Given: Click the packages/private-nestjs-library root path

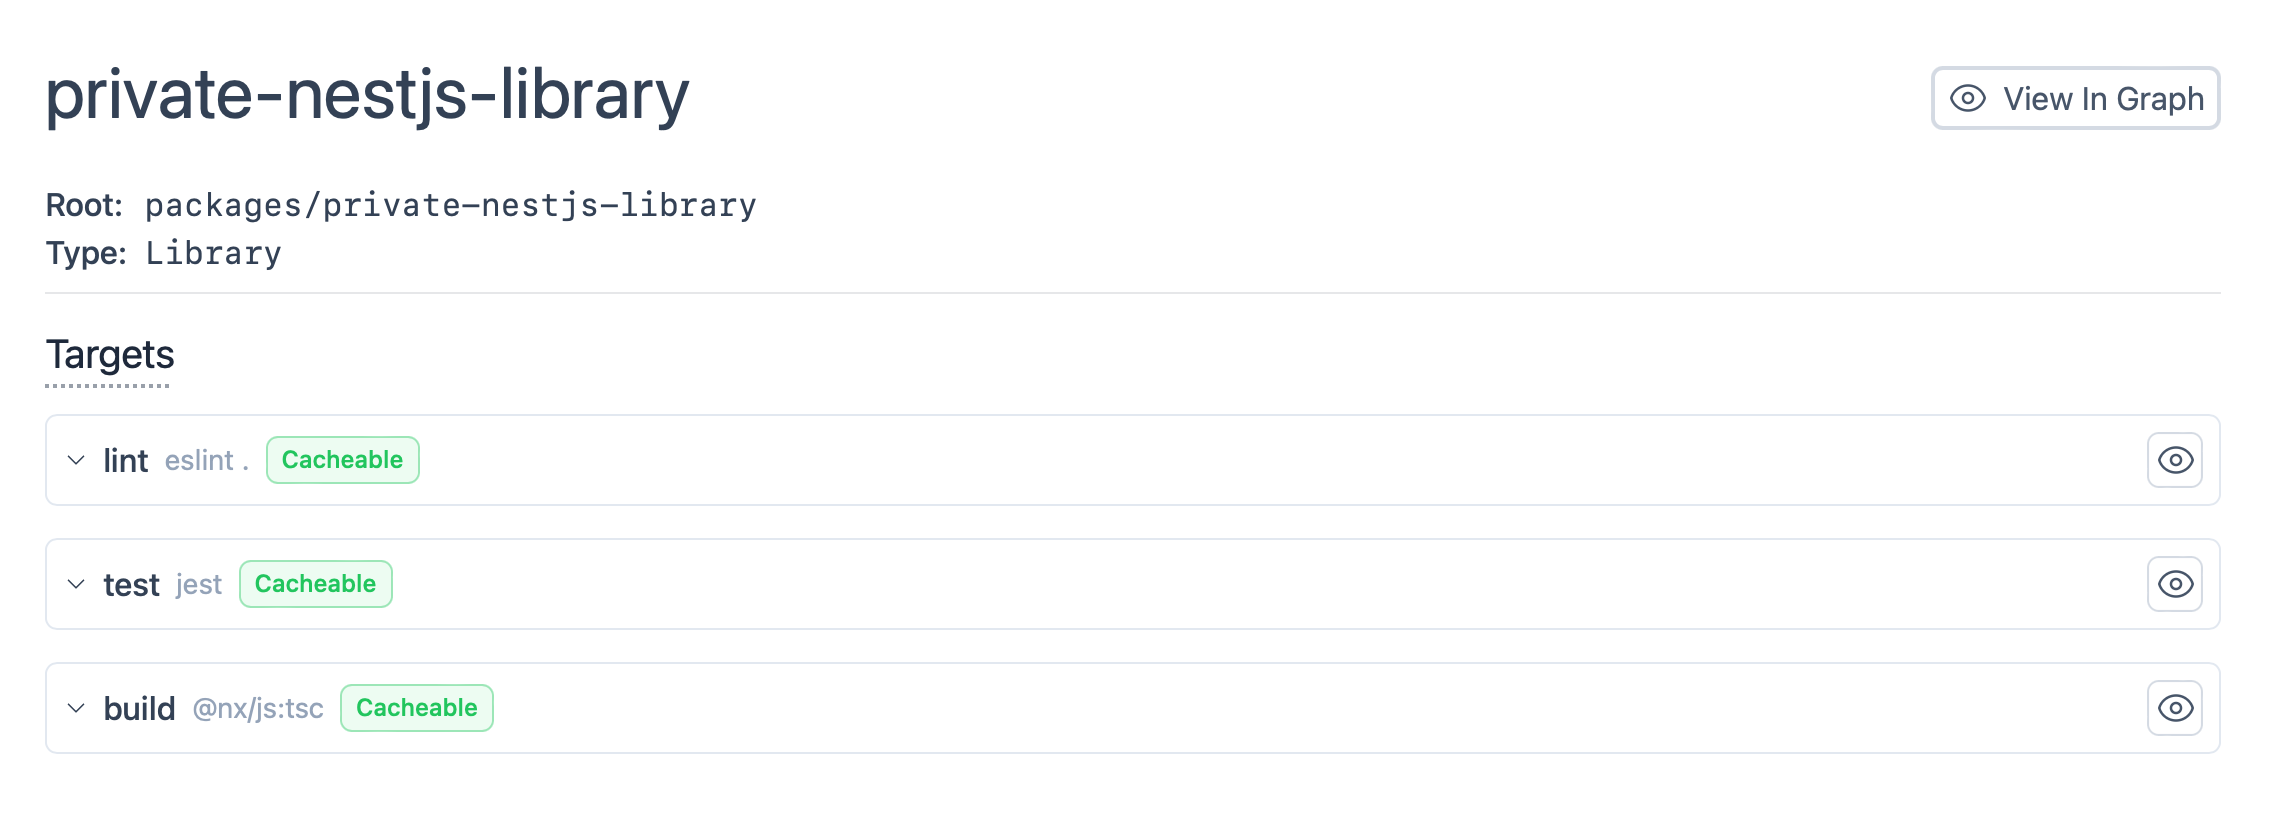Looking at the screenshot, I should coord(450,205).
